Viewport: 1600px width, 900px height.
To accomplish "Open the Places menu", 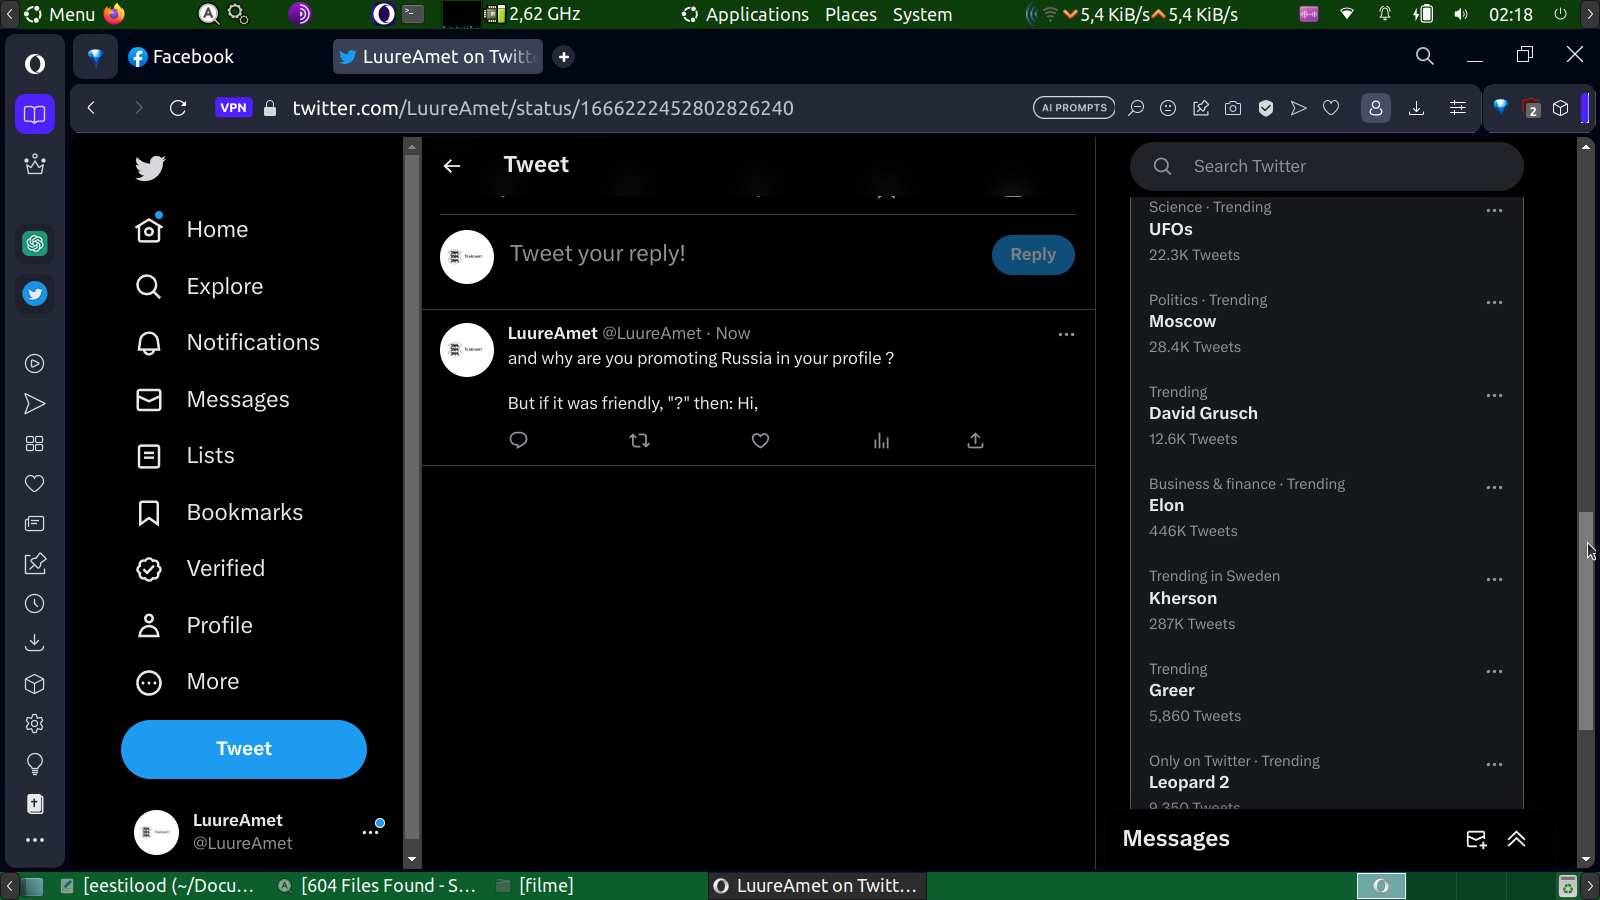I will pyautogui.click(x=851, y=14).
